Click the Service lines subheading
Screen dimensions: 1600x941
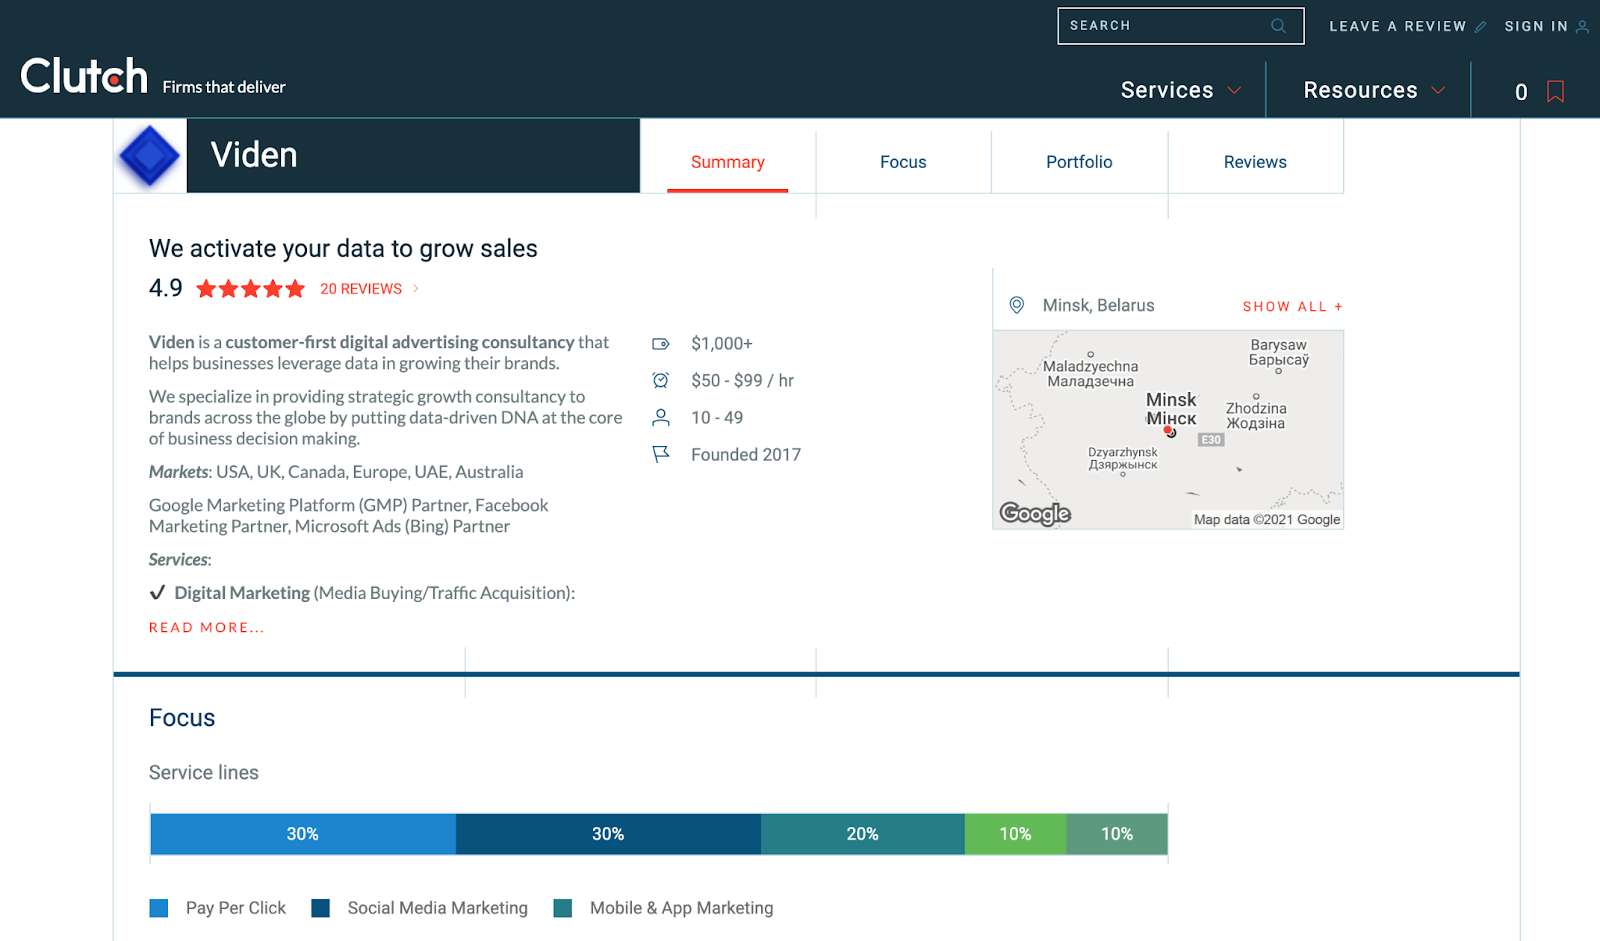click(x=204, y=773)
